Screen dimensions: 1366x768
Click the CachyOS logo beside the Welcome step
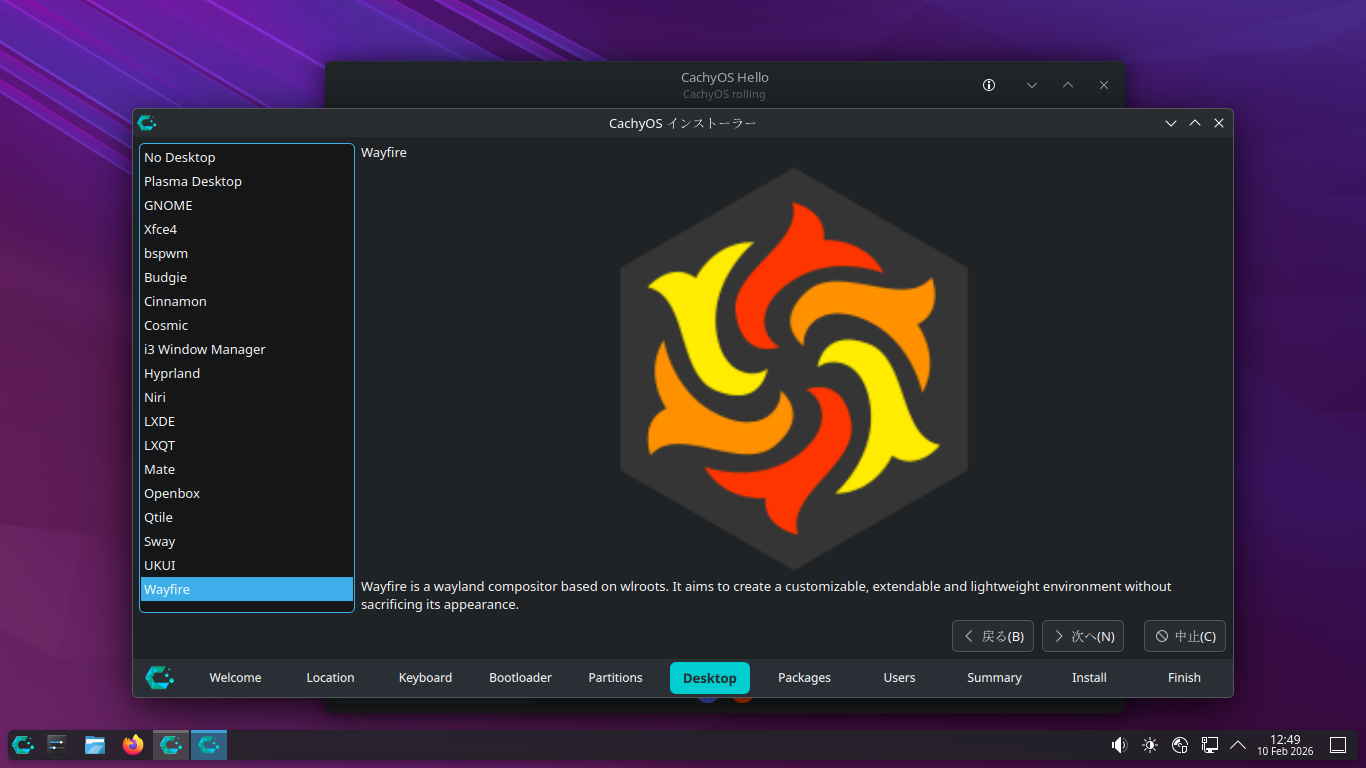(160, 677)
